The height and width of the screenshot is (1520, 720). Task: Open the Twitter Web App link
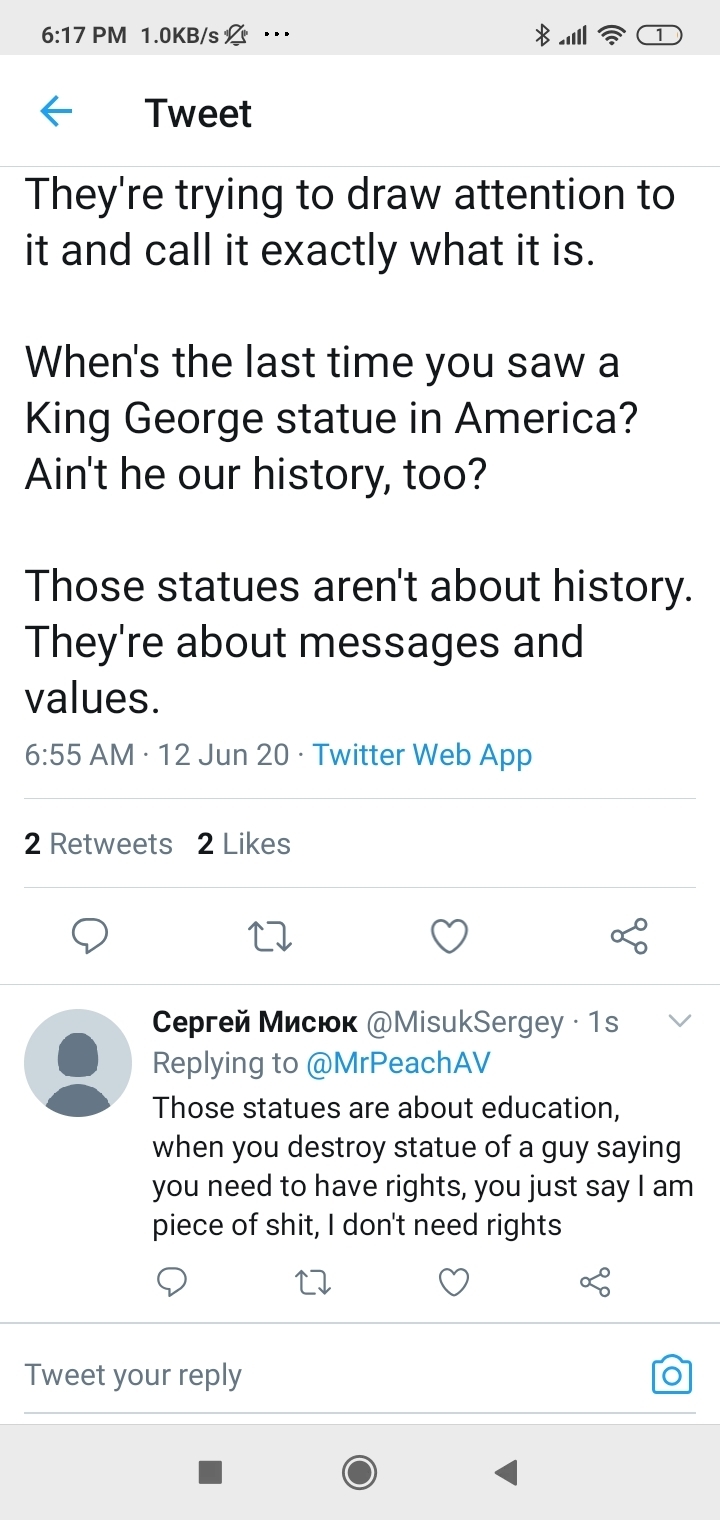[422, 755]
